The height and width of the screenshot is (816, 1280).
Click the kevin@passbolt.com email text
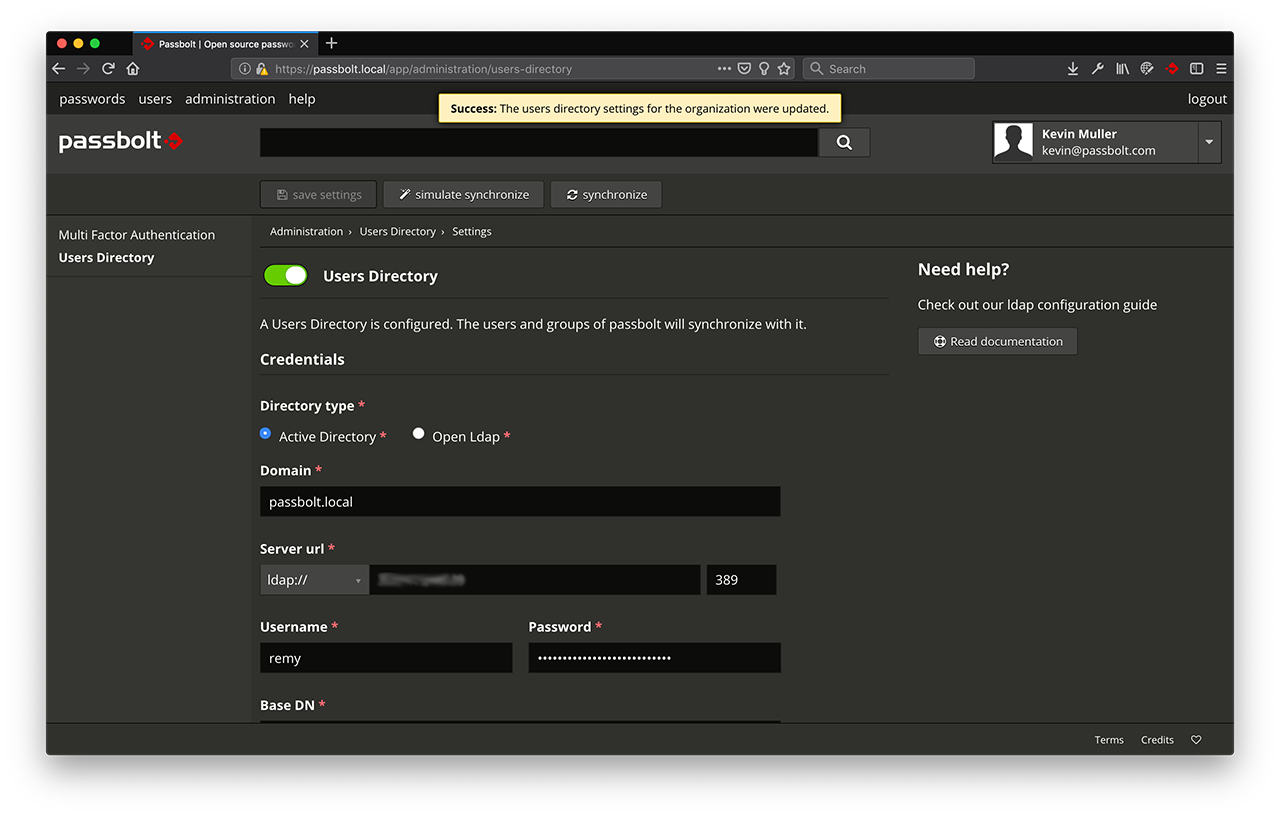(1099, 150)
